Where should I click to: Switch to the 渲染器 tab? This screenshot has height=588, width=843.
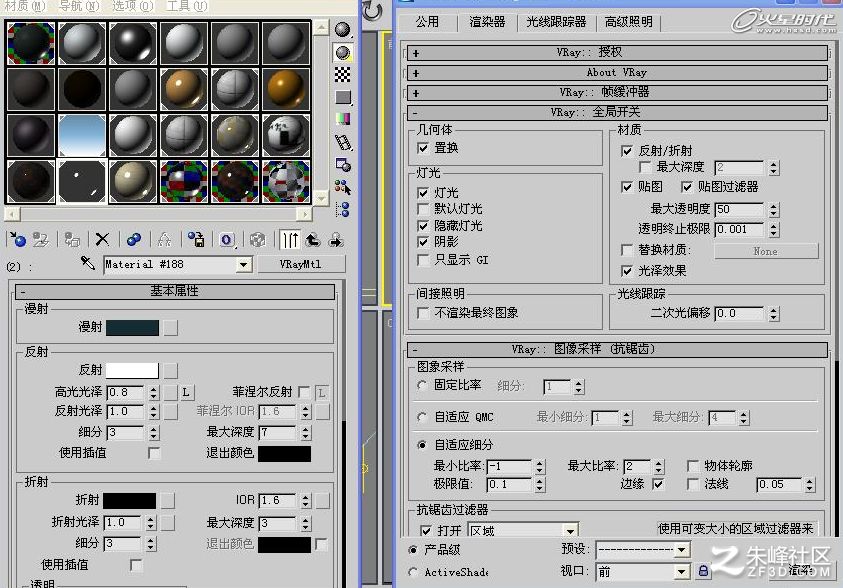click(x=487, y=22)
